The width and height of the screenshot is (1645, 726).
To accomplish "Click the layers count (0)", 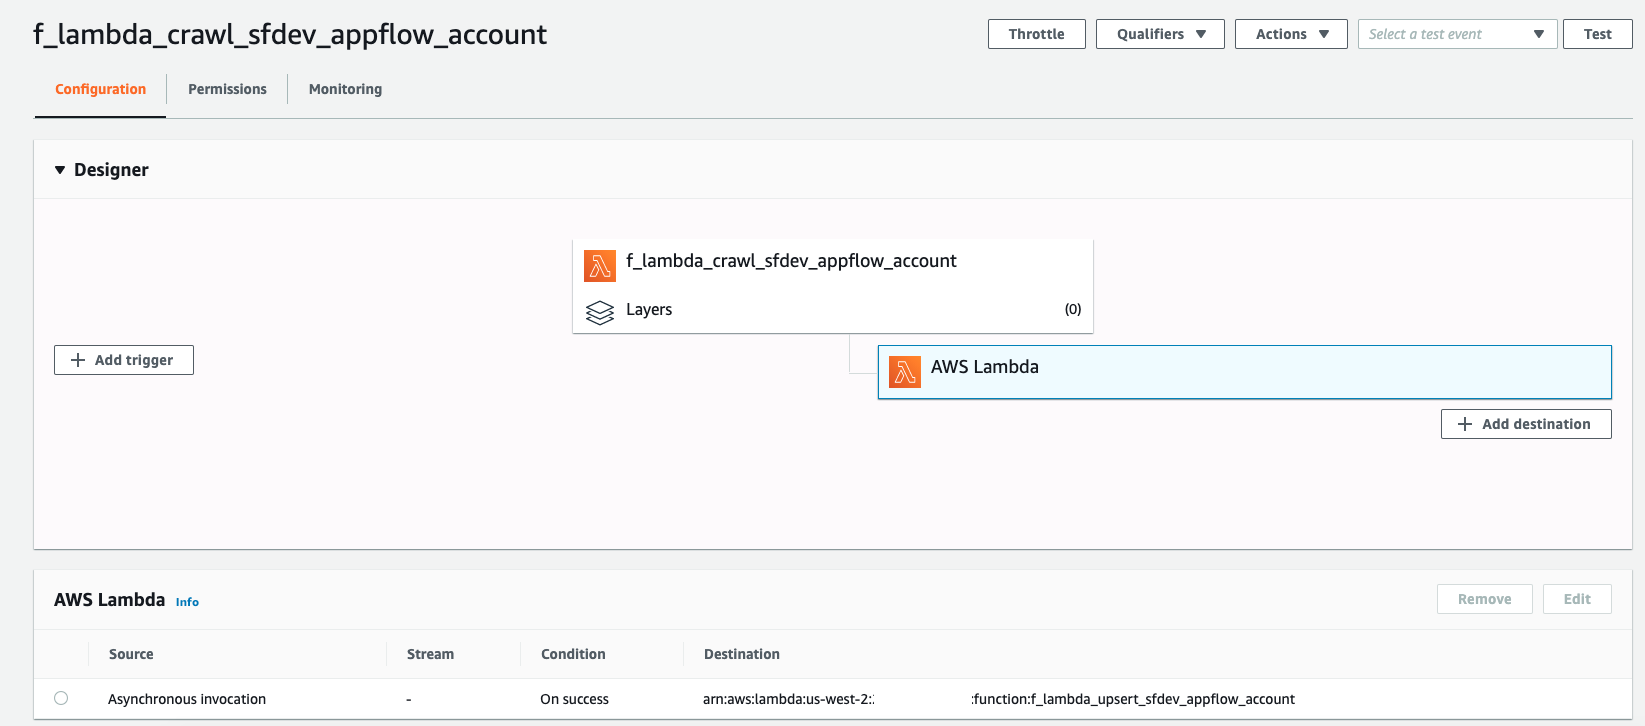I will tap(1073, 309).
